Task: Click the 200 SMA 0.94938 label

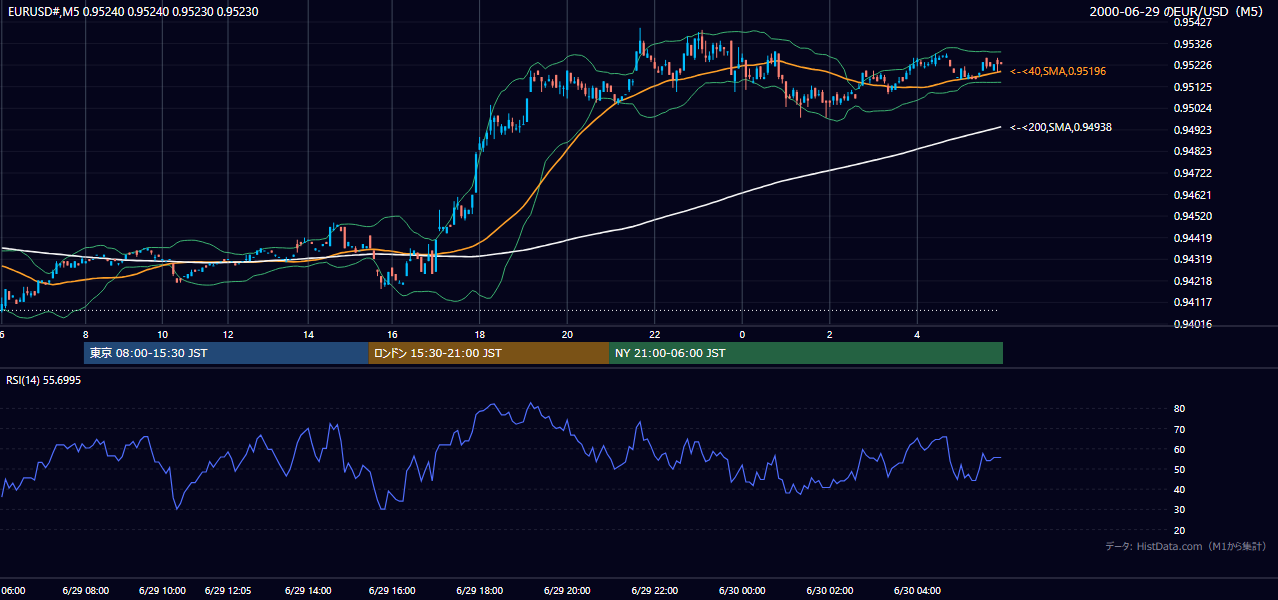Action: click(x=1061, y=127)
